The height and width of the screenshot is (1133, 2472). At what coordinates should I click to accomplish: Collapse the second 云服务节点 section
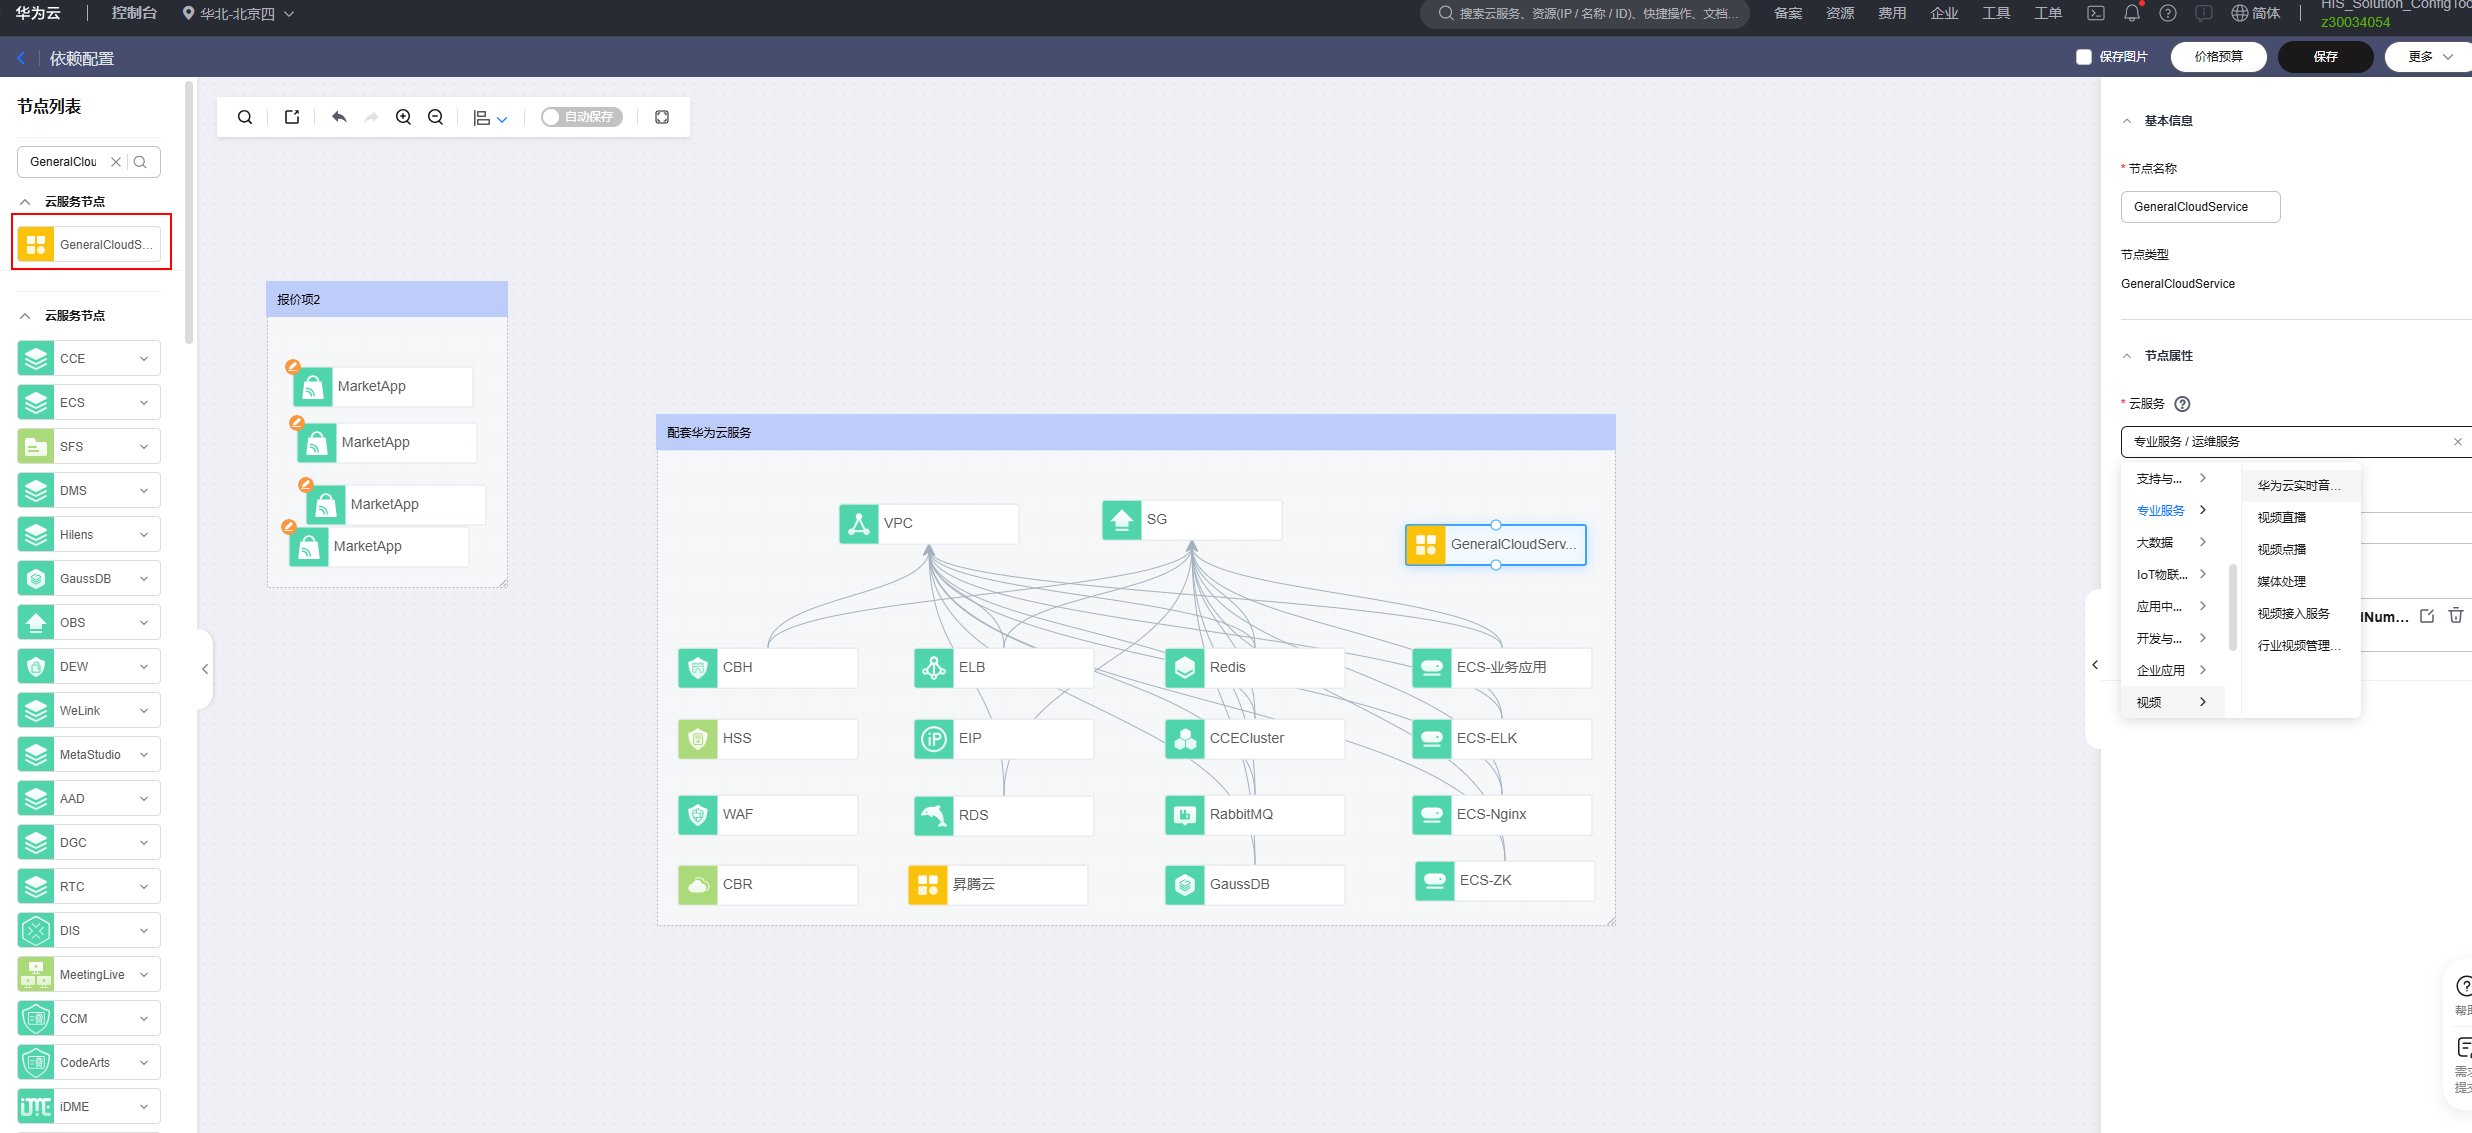click(x=25, y=316)
